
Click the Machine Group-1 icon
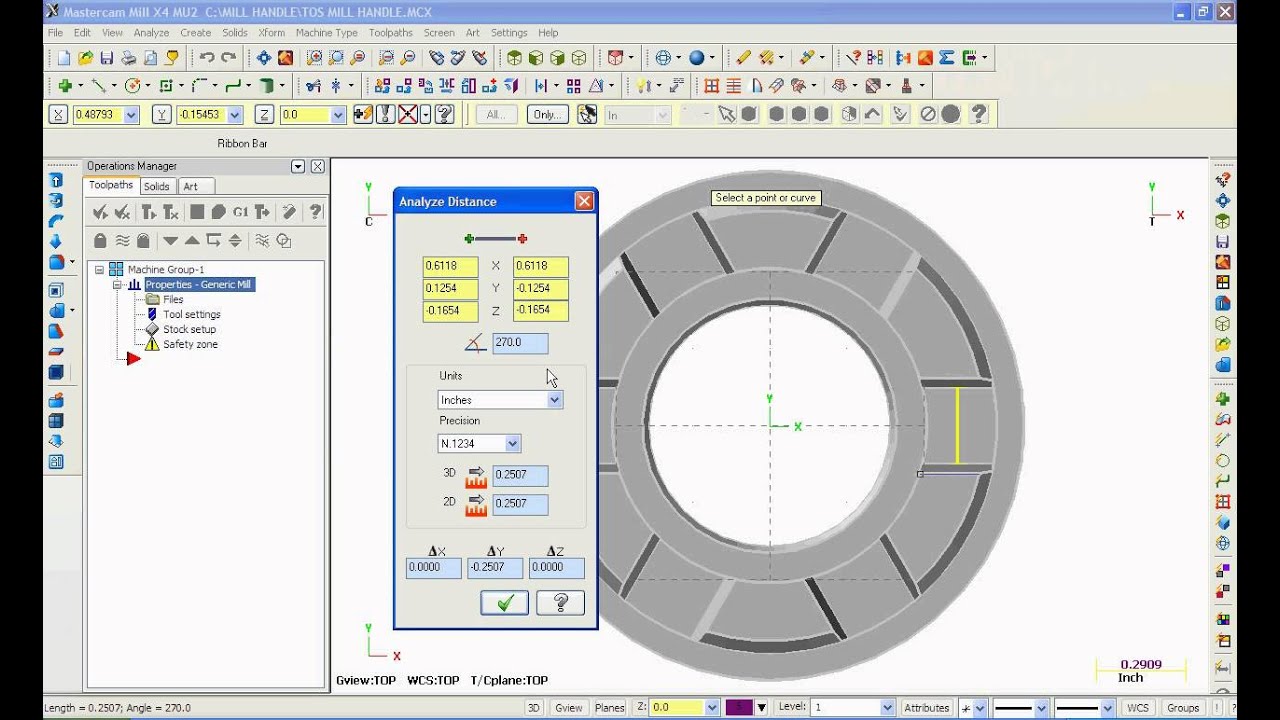click(116, 269)
